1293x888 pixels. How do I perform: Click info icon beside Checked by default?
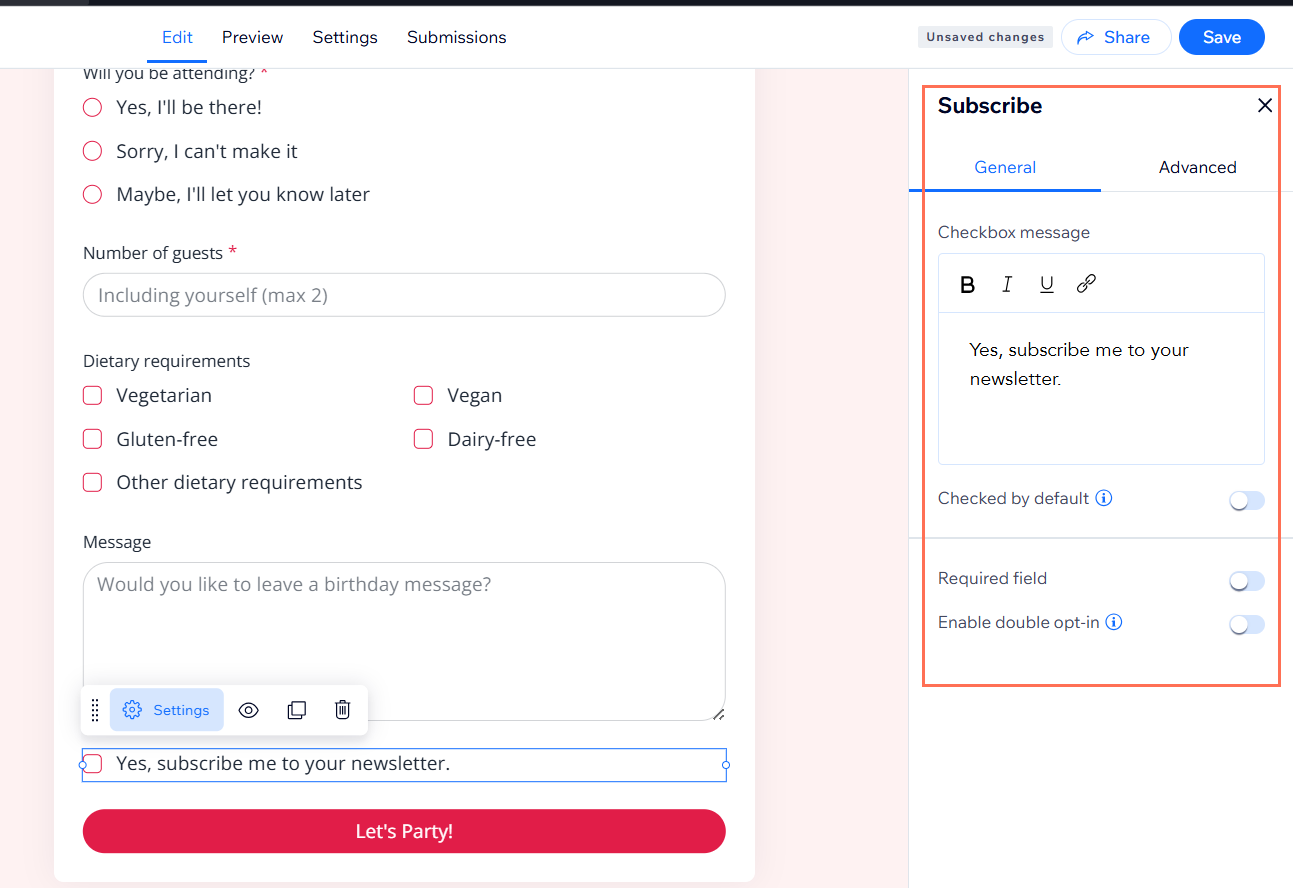[x=1104, y=498]
